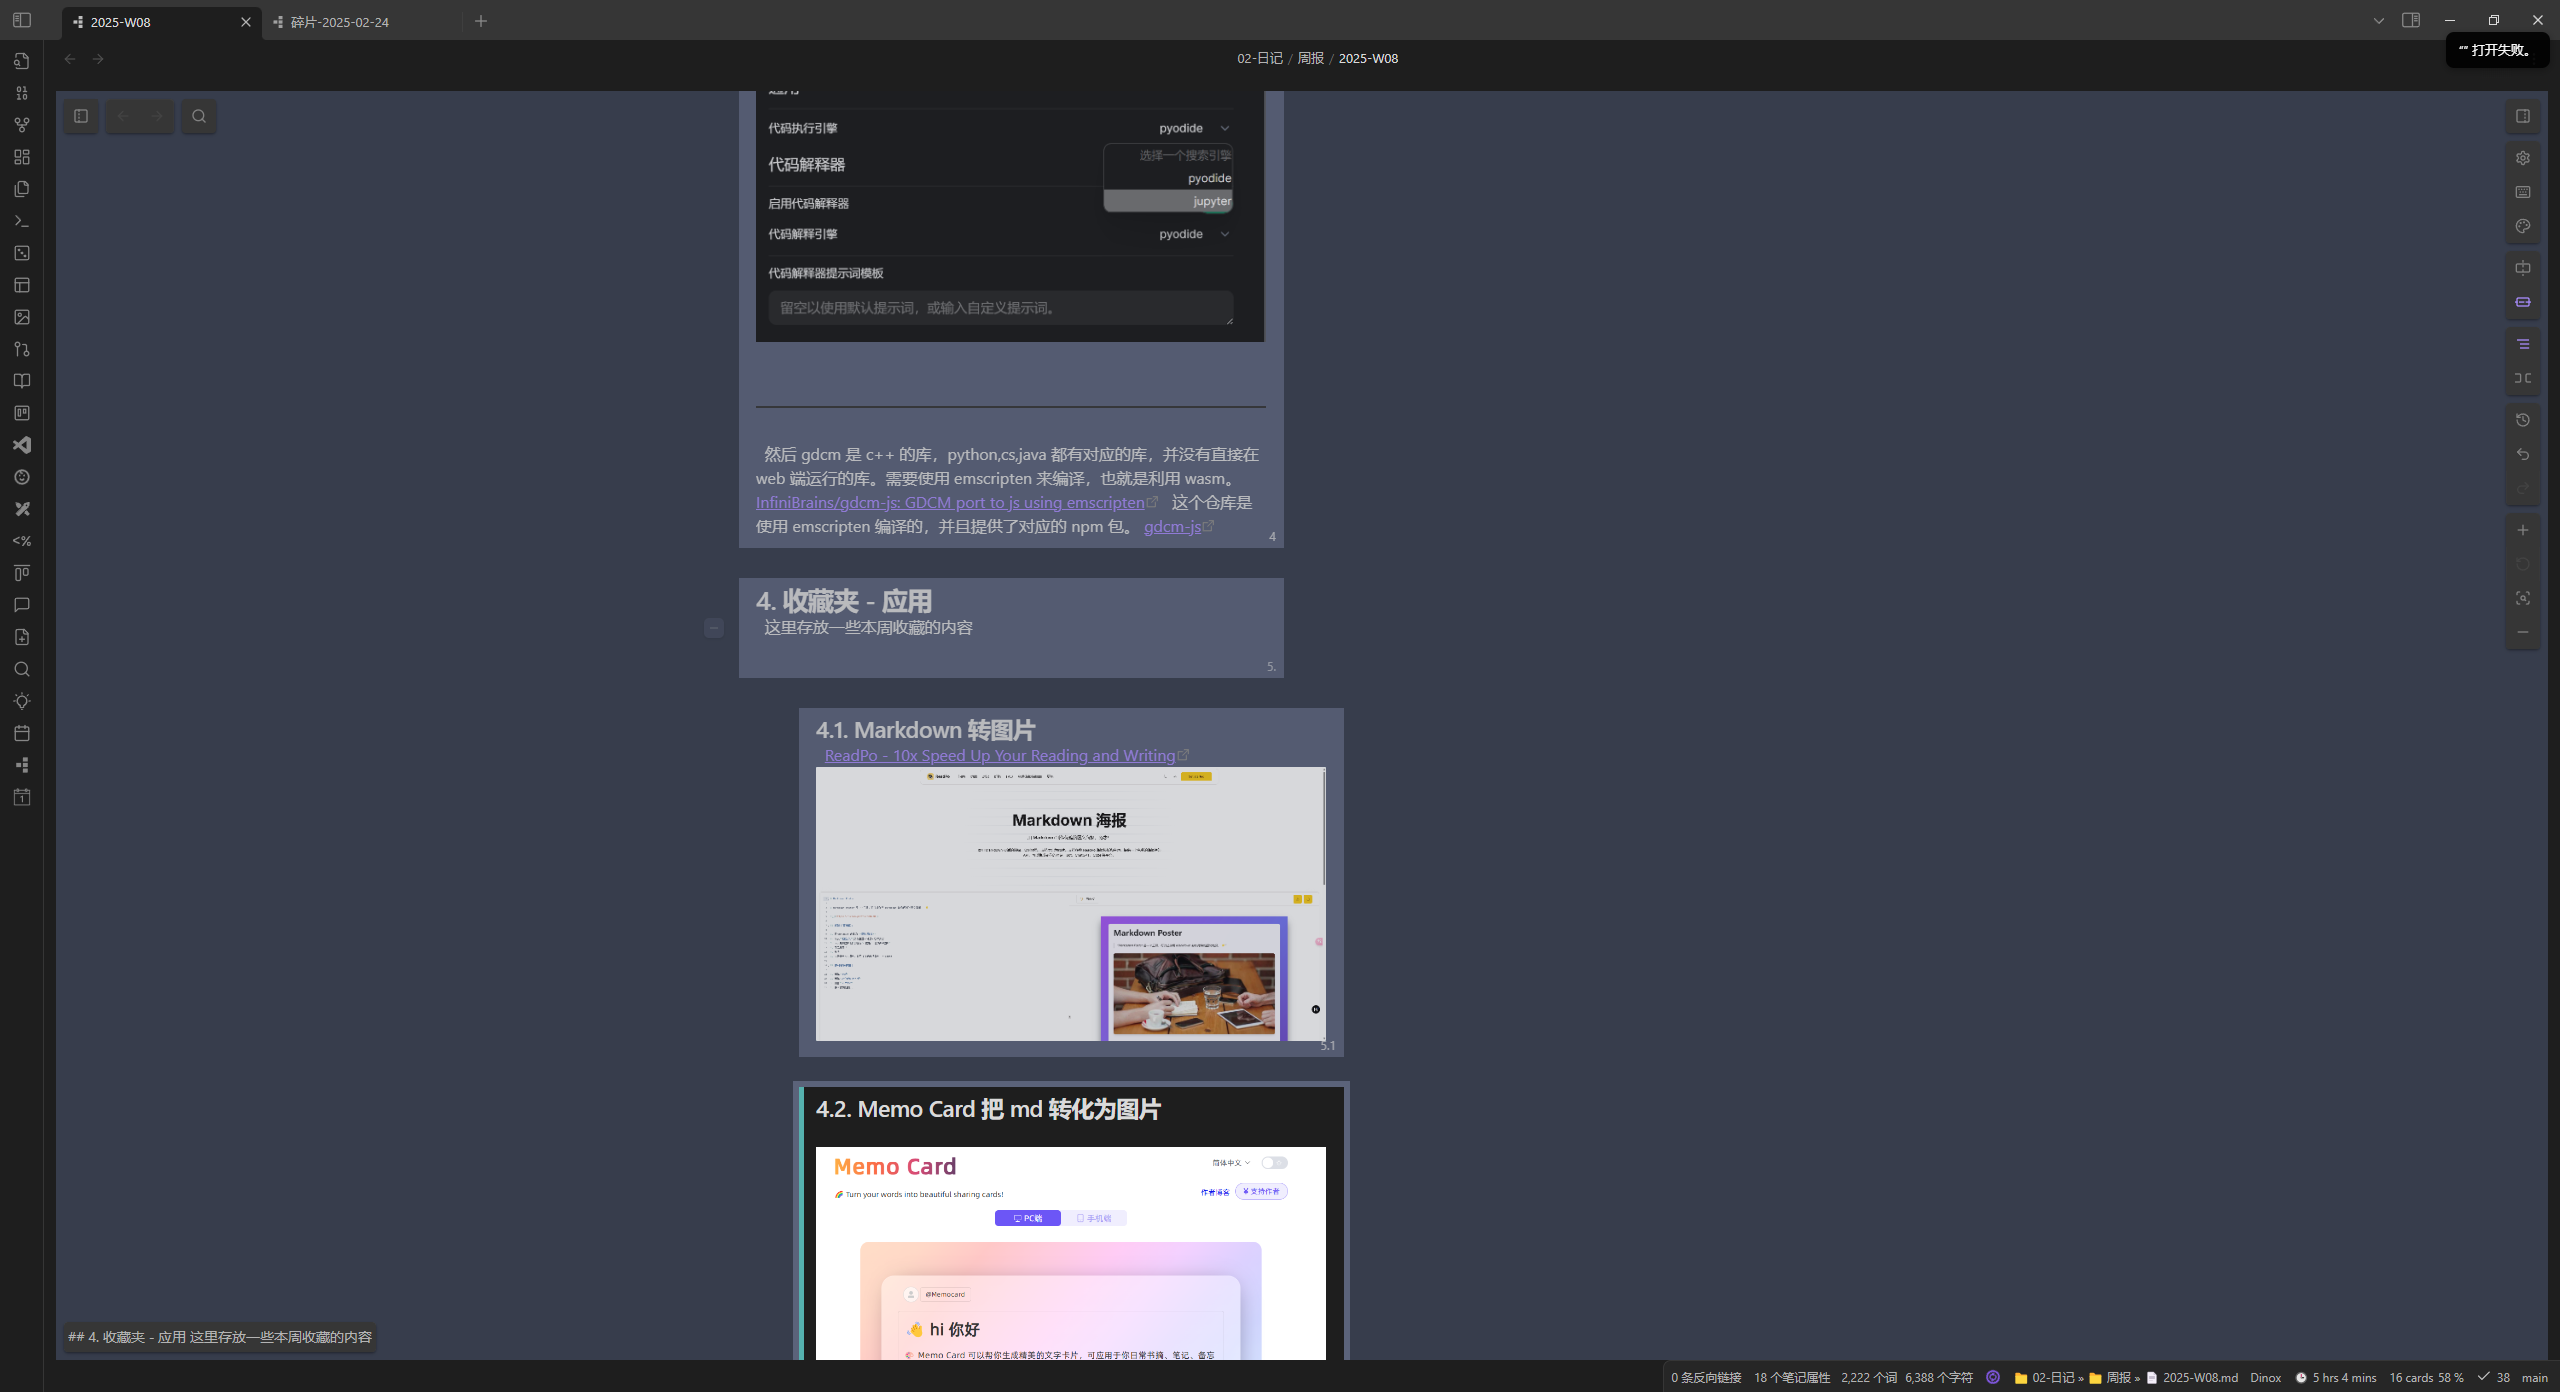Zoom in with the plus button
The image size is (2560, 1392).
[2523, 530]
